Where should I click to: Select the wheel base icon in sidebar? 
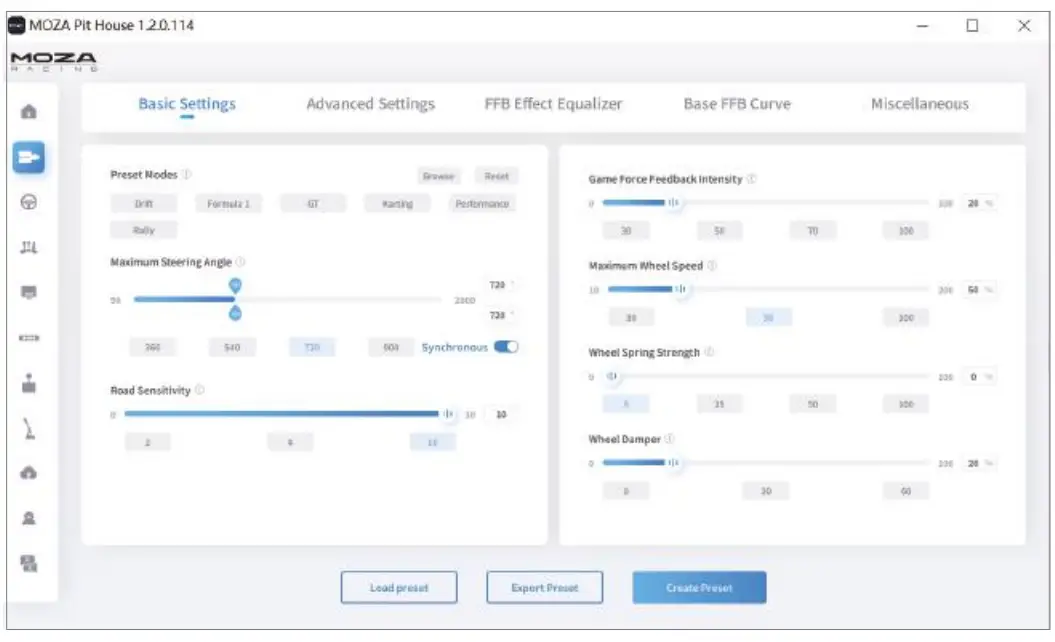[28, 157]
